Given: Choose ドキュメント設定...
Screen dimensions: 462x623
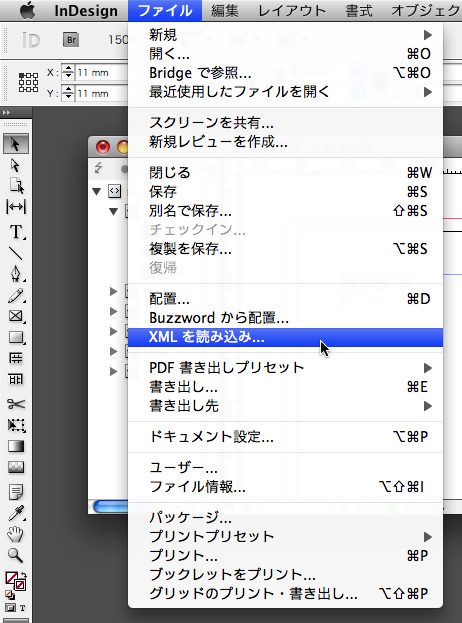Looking at the screenshot, I should click(x=286, y=437).
